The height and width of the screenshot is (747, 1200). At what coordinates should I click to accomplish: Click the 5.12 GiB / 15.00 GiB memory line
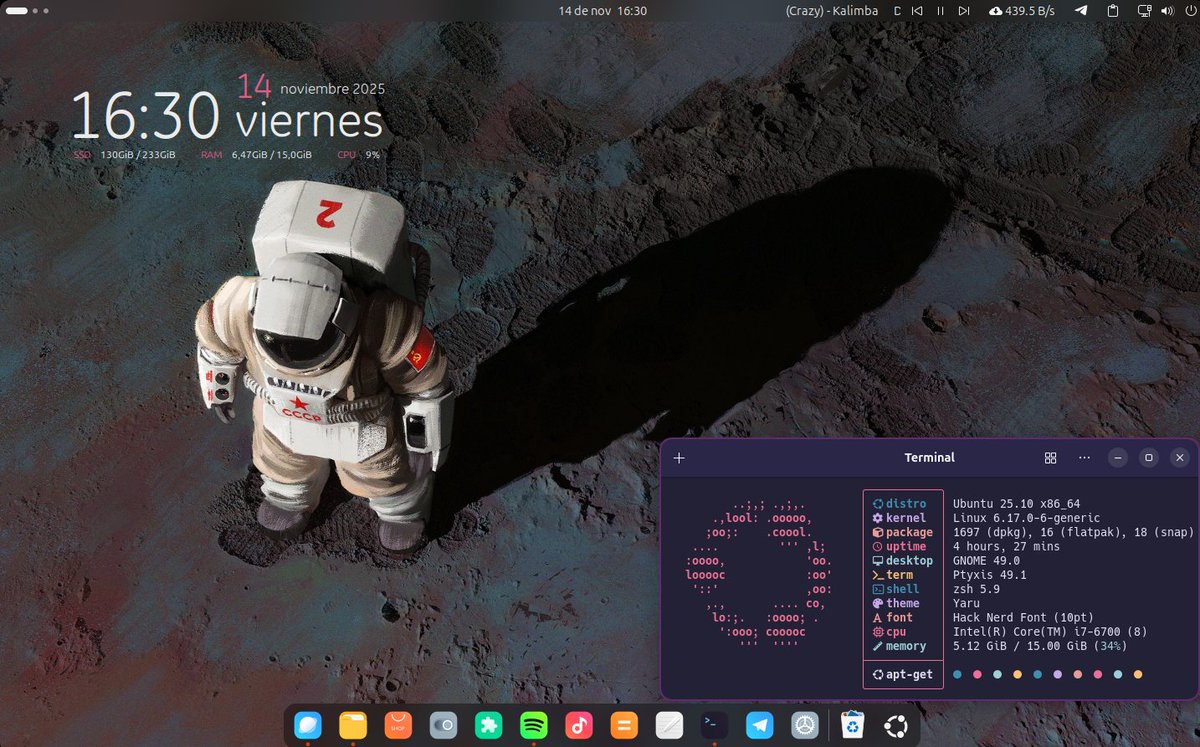[1040, 646]
